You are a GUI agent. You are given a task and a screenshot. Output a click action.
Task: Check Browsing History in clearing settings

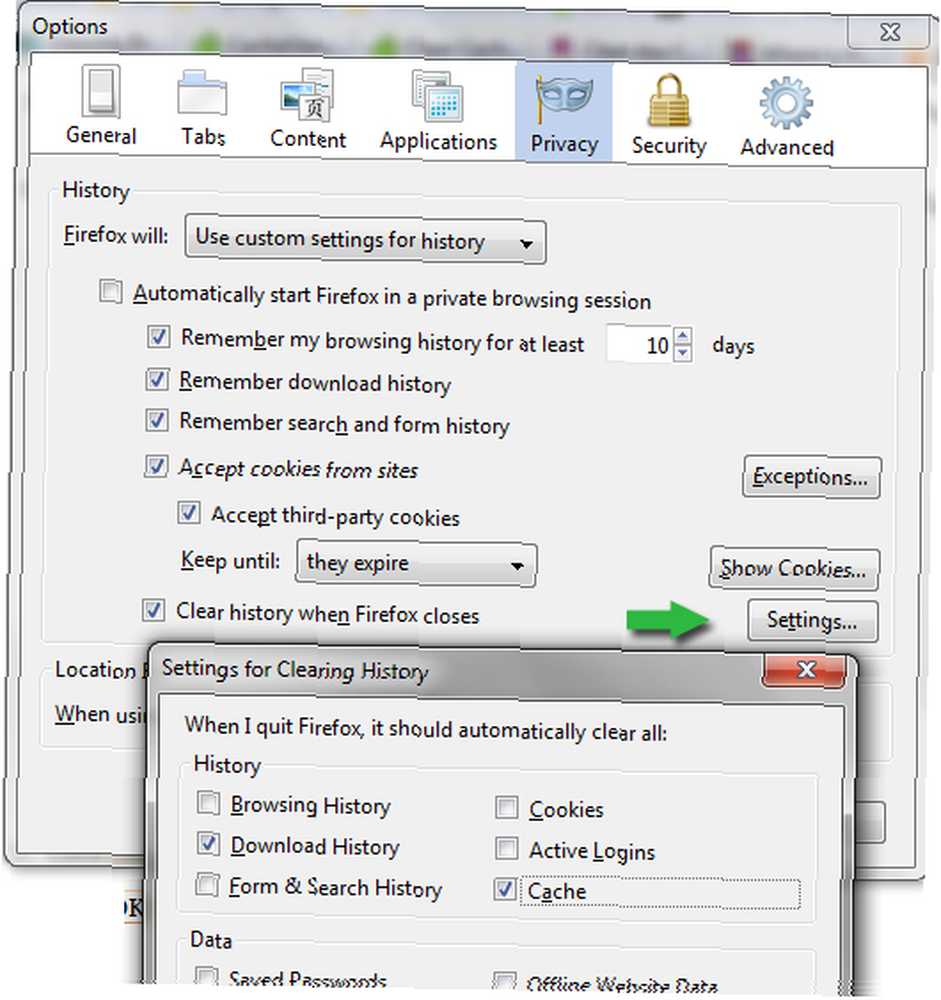pyautogui.click(x=208, y=803)
